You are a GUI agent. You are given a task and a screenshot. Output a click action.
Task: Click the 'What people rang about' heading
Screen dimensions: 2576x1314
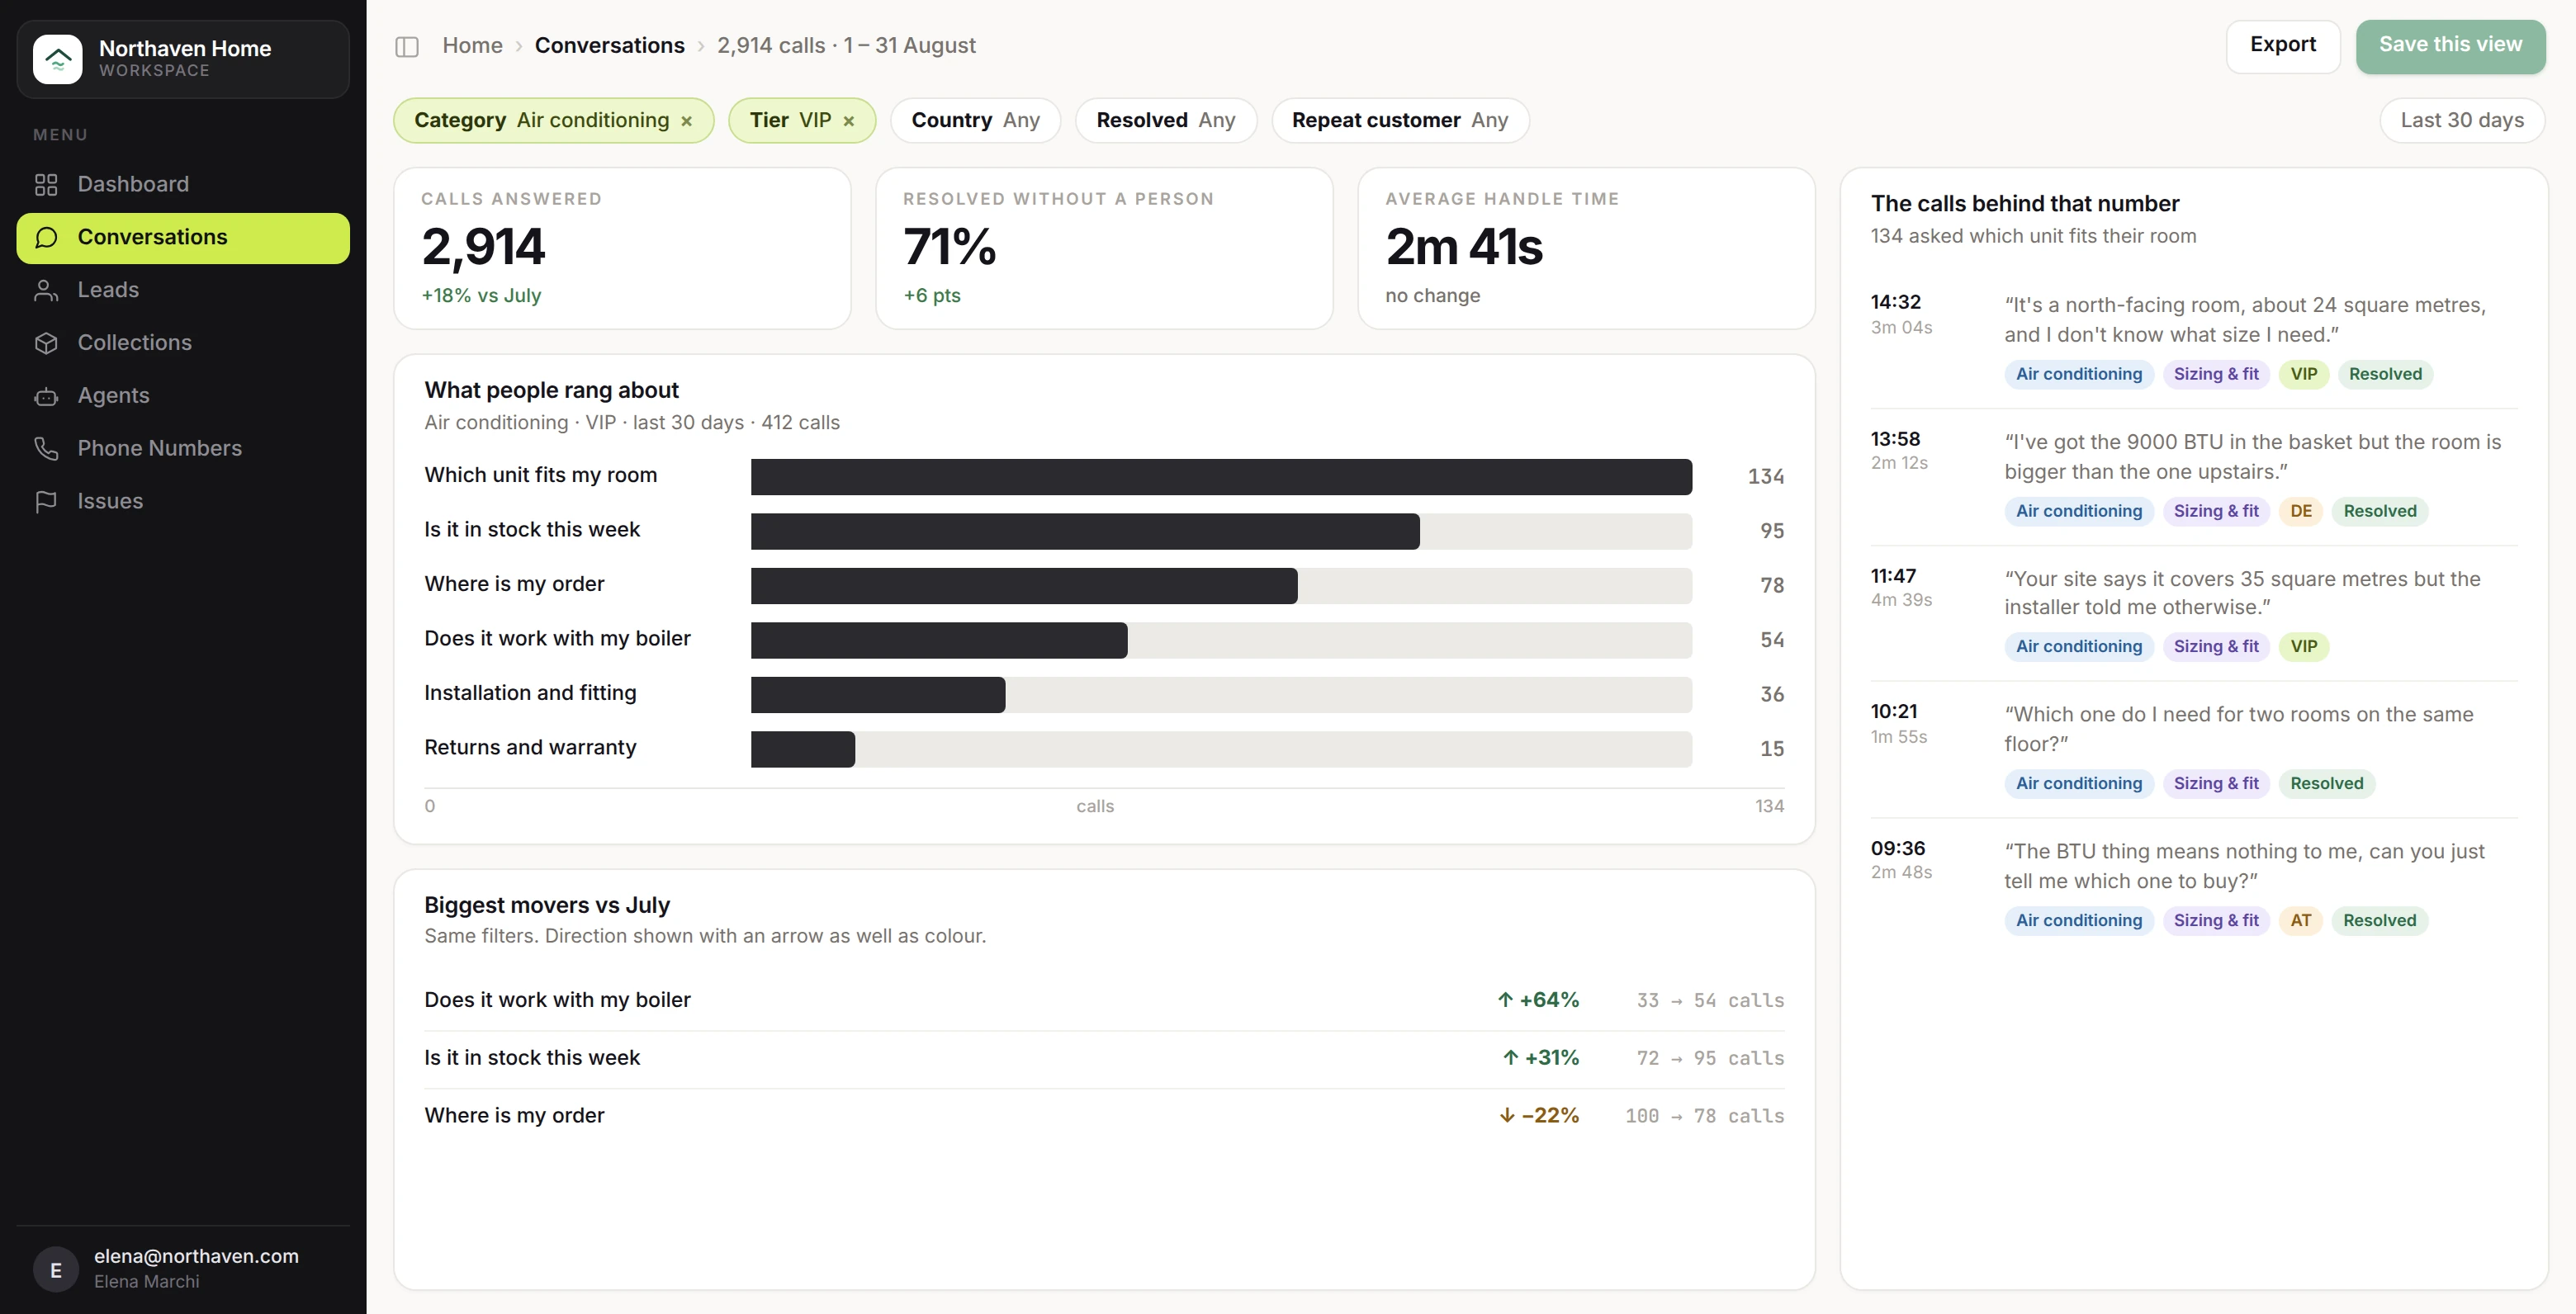tap(551, 390)
